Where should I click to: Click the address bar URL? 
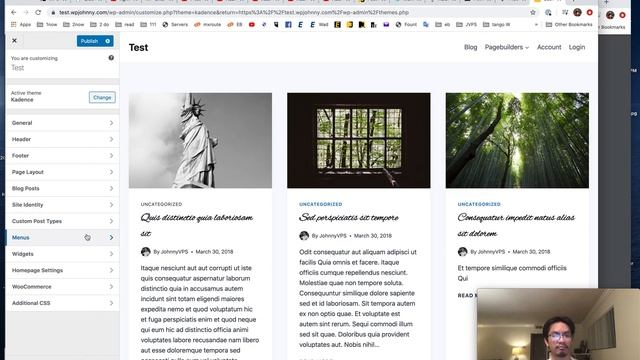click(x=234, y=13)
